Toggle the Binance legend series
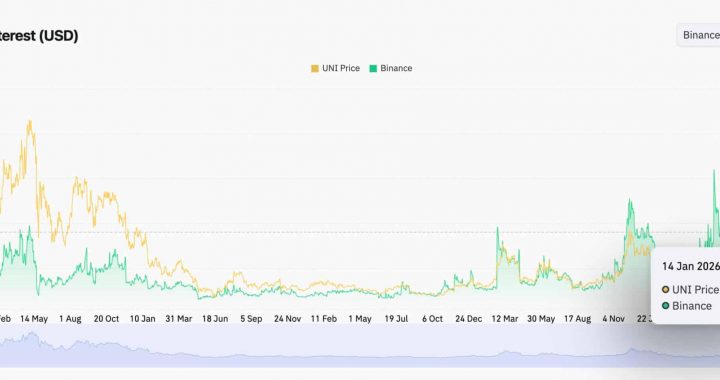 pyautogui.click(x=391, y=68)
